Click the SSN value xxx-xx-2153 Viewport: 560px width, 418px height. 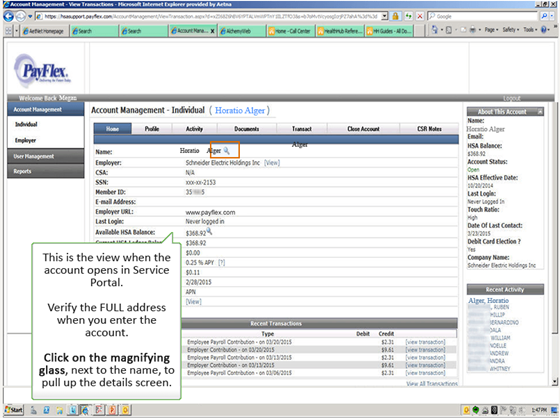tap(201, 182)
